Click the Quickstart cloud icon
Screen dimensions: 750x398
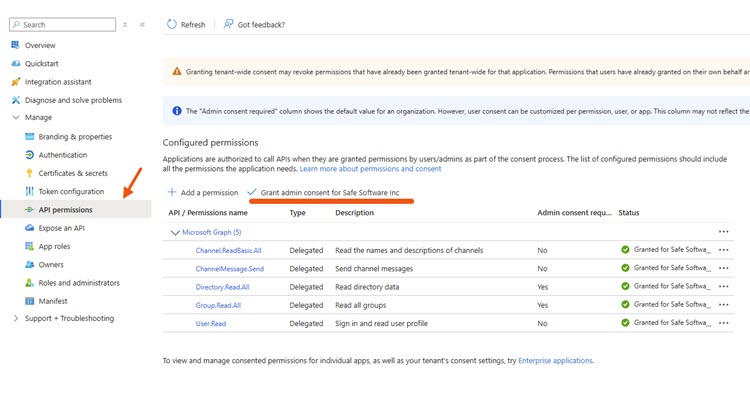[x=16, y=63]
